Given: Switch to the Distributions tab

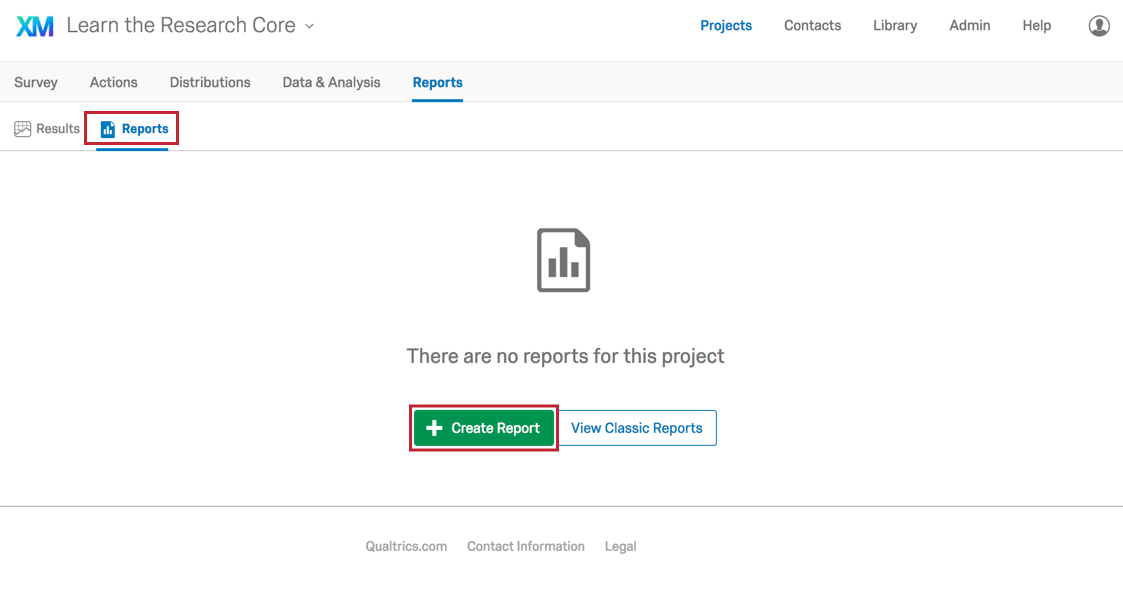Looking at the screenshot, I should (210, 82).
